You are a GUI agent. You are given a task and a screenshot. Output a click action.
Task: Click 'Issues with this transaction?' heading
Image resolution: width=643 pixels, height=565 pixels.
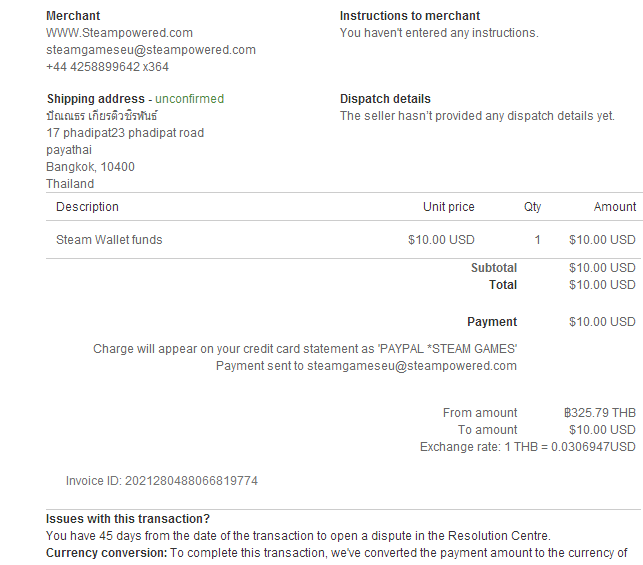click(128, 519)
